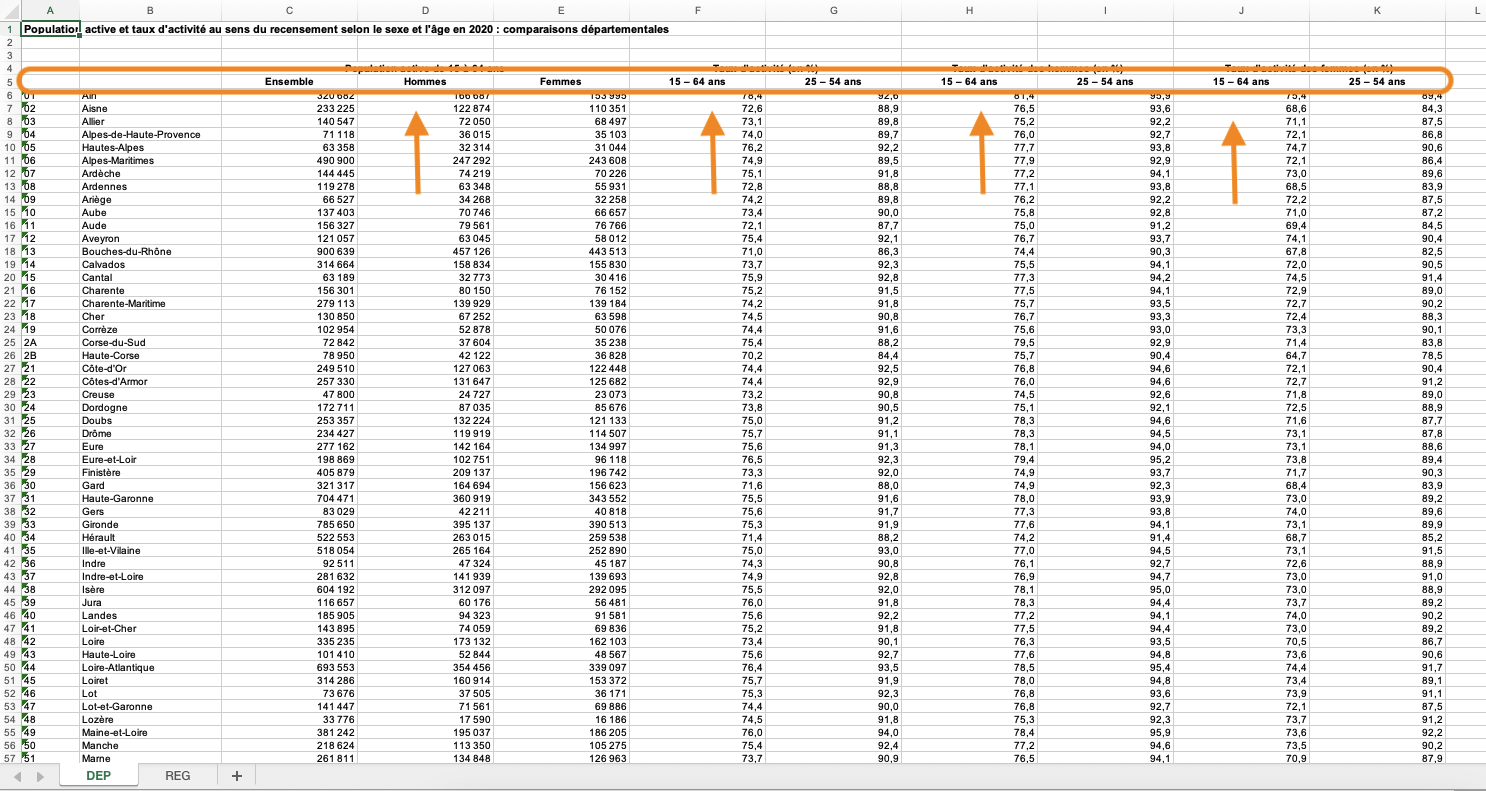Viewport: 1486px width, 791px height.
Task: Select the Alpes-Maritimes department cell
Action: [x=118, y=160]
